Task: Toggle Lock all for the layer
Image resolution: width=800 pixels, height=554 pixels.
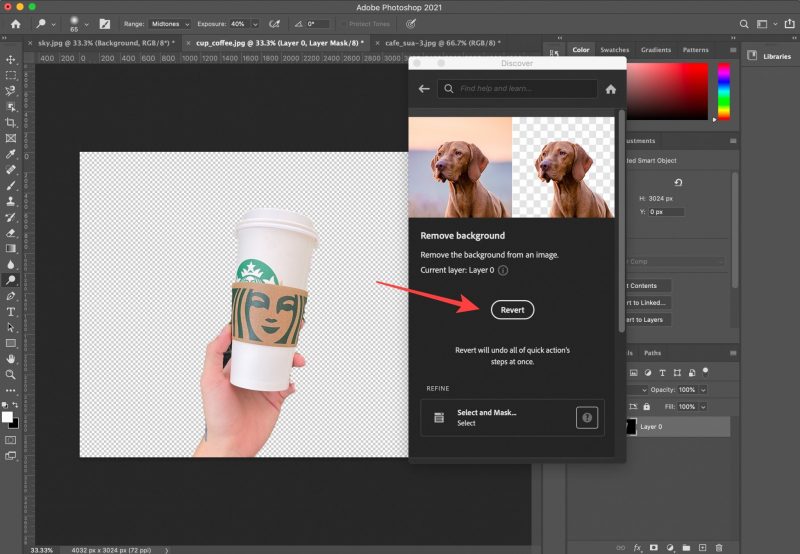Action: point(647,407)
